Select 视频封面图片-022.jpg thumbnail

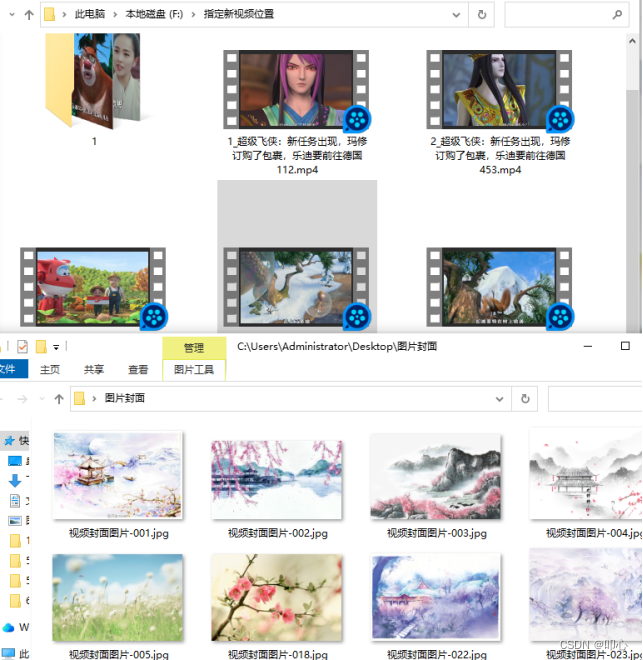pyautogui.click(x=436, y=597)
